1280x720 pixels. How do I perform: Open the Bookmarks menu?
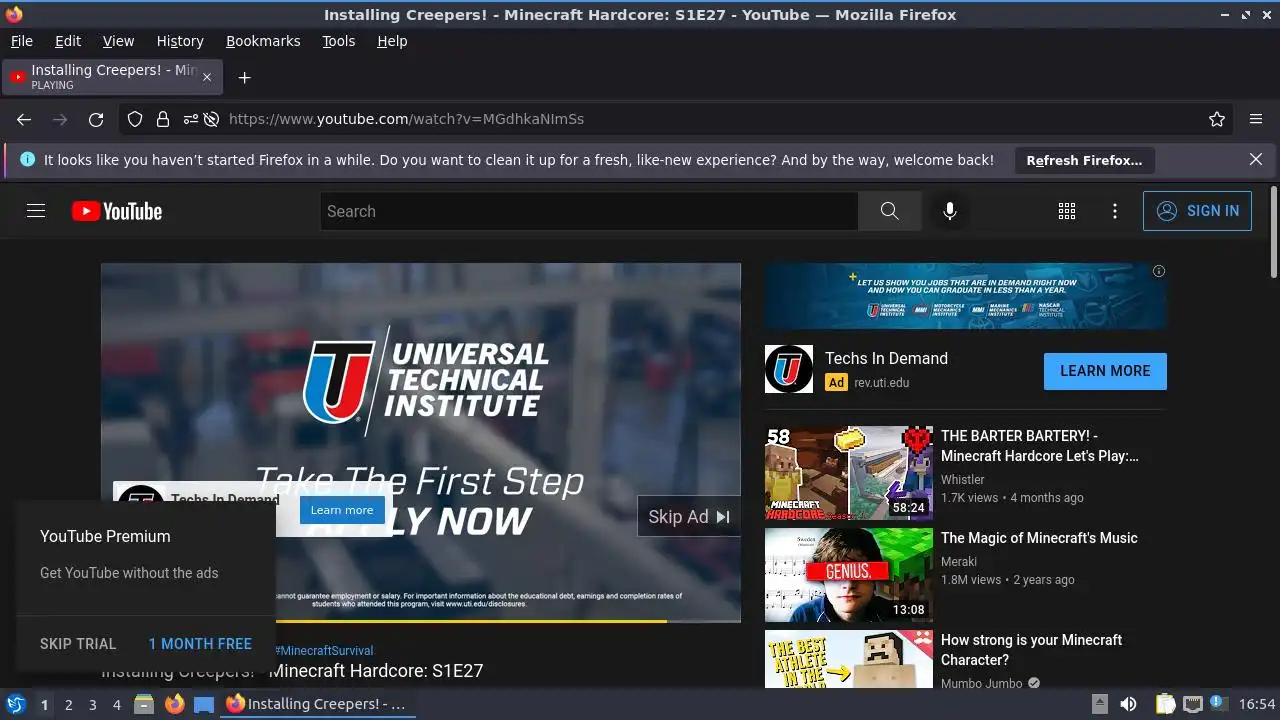click(263, 41)
